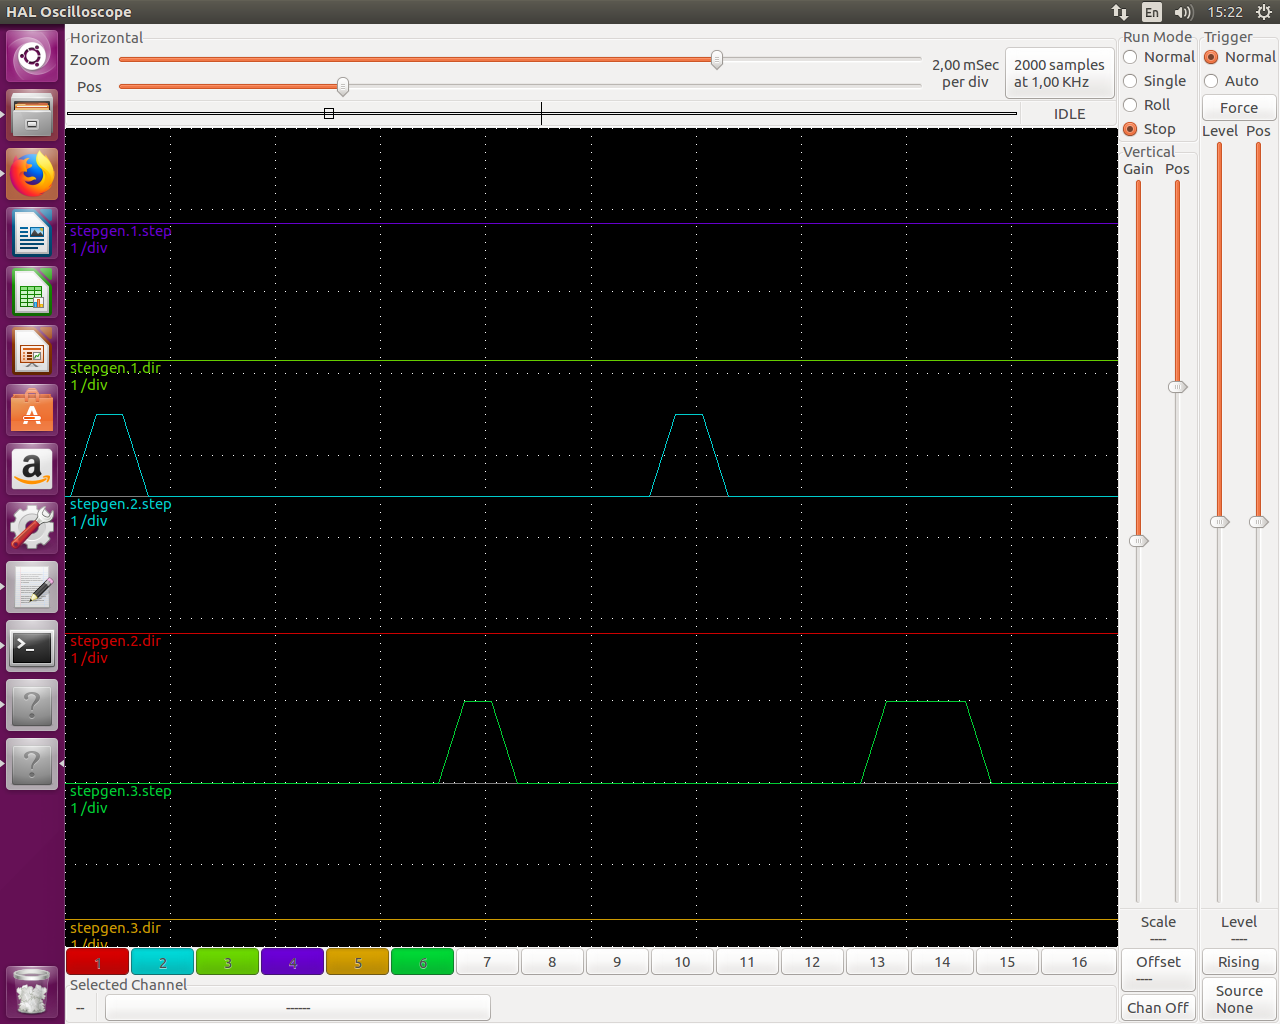Viewport: 1280px width, 1024px height.
Task: Set Run Mode to Single
Action: point(1154,81)
